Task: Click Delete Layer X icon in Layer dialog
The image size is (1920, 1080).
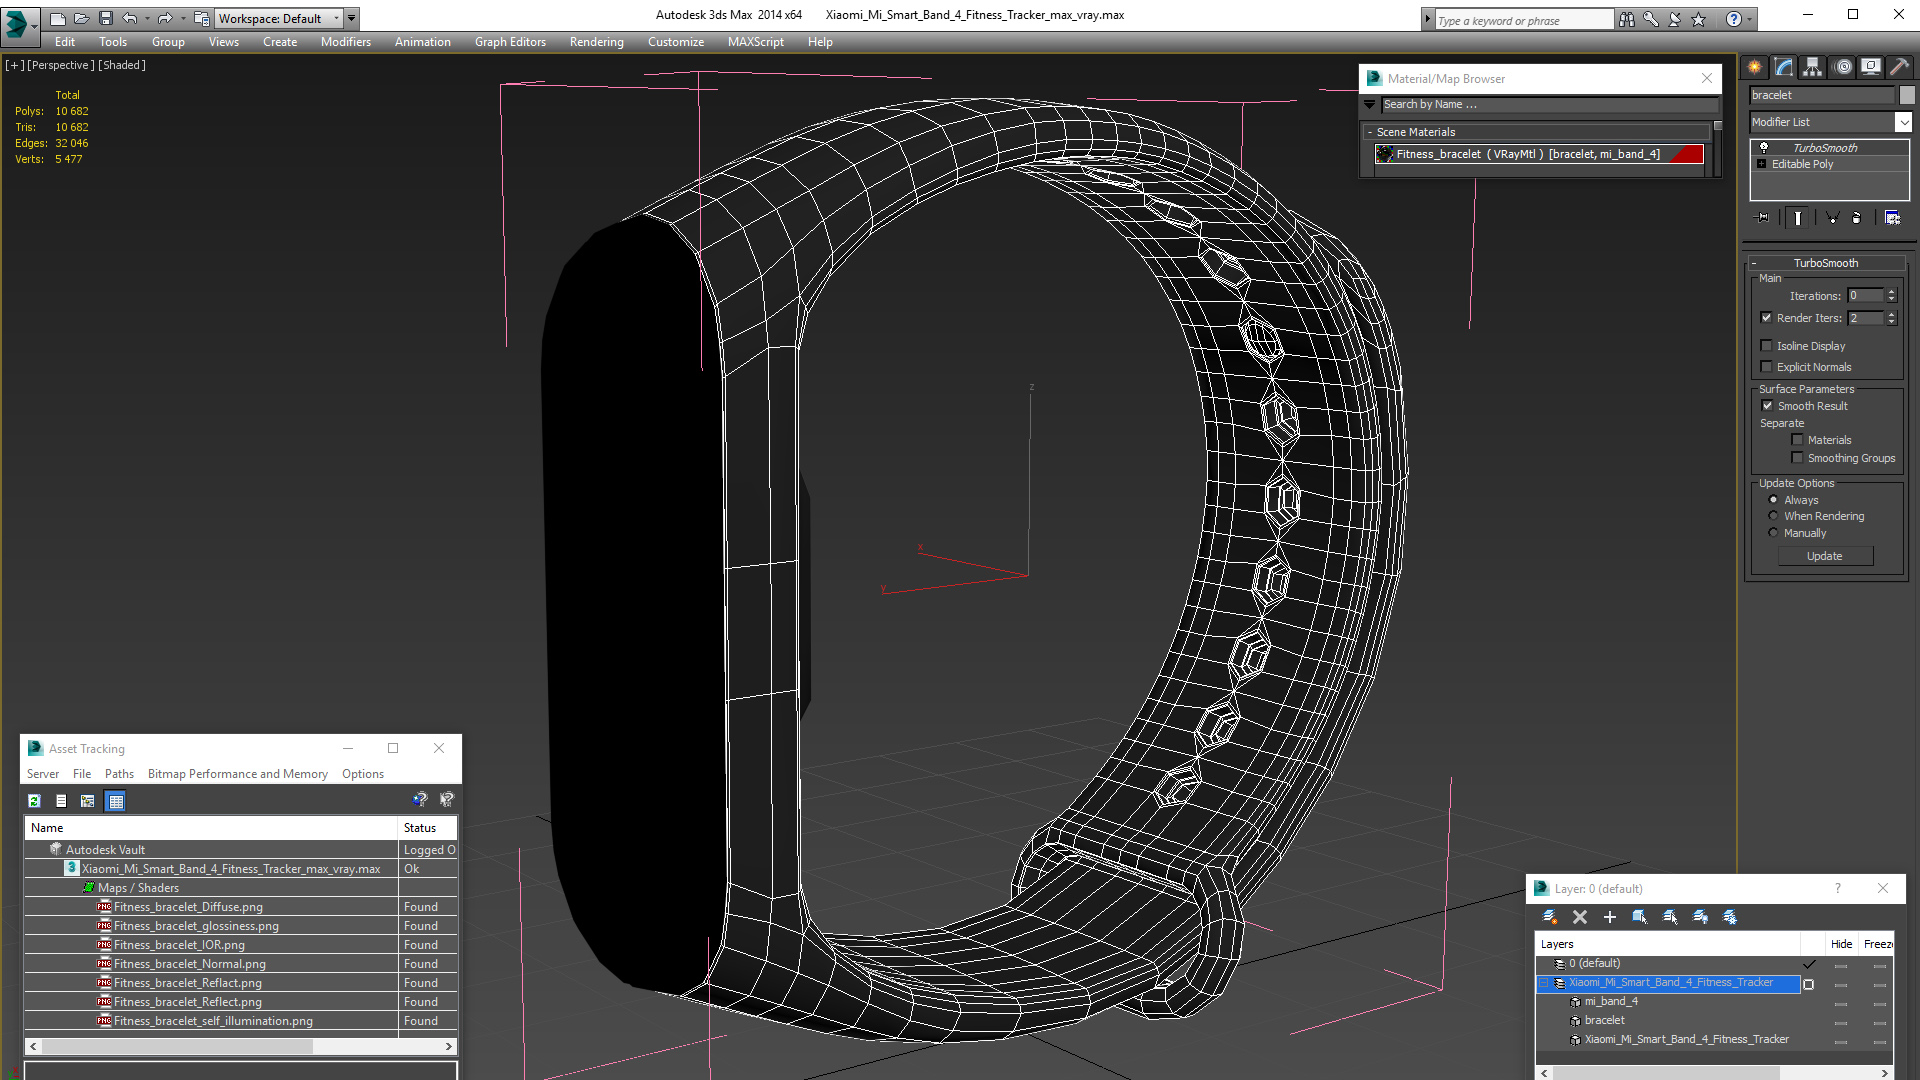Action: (1580, 917)
